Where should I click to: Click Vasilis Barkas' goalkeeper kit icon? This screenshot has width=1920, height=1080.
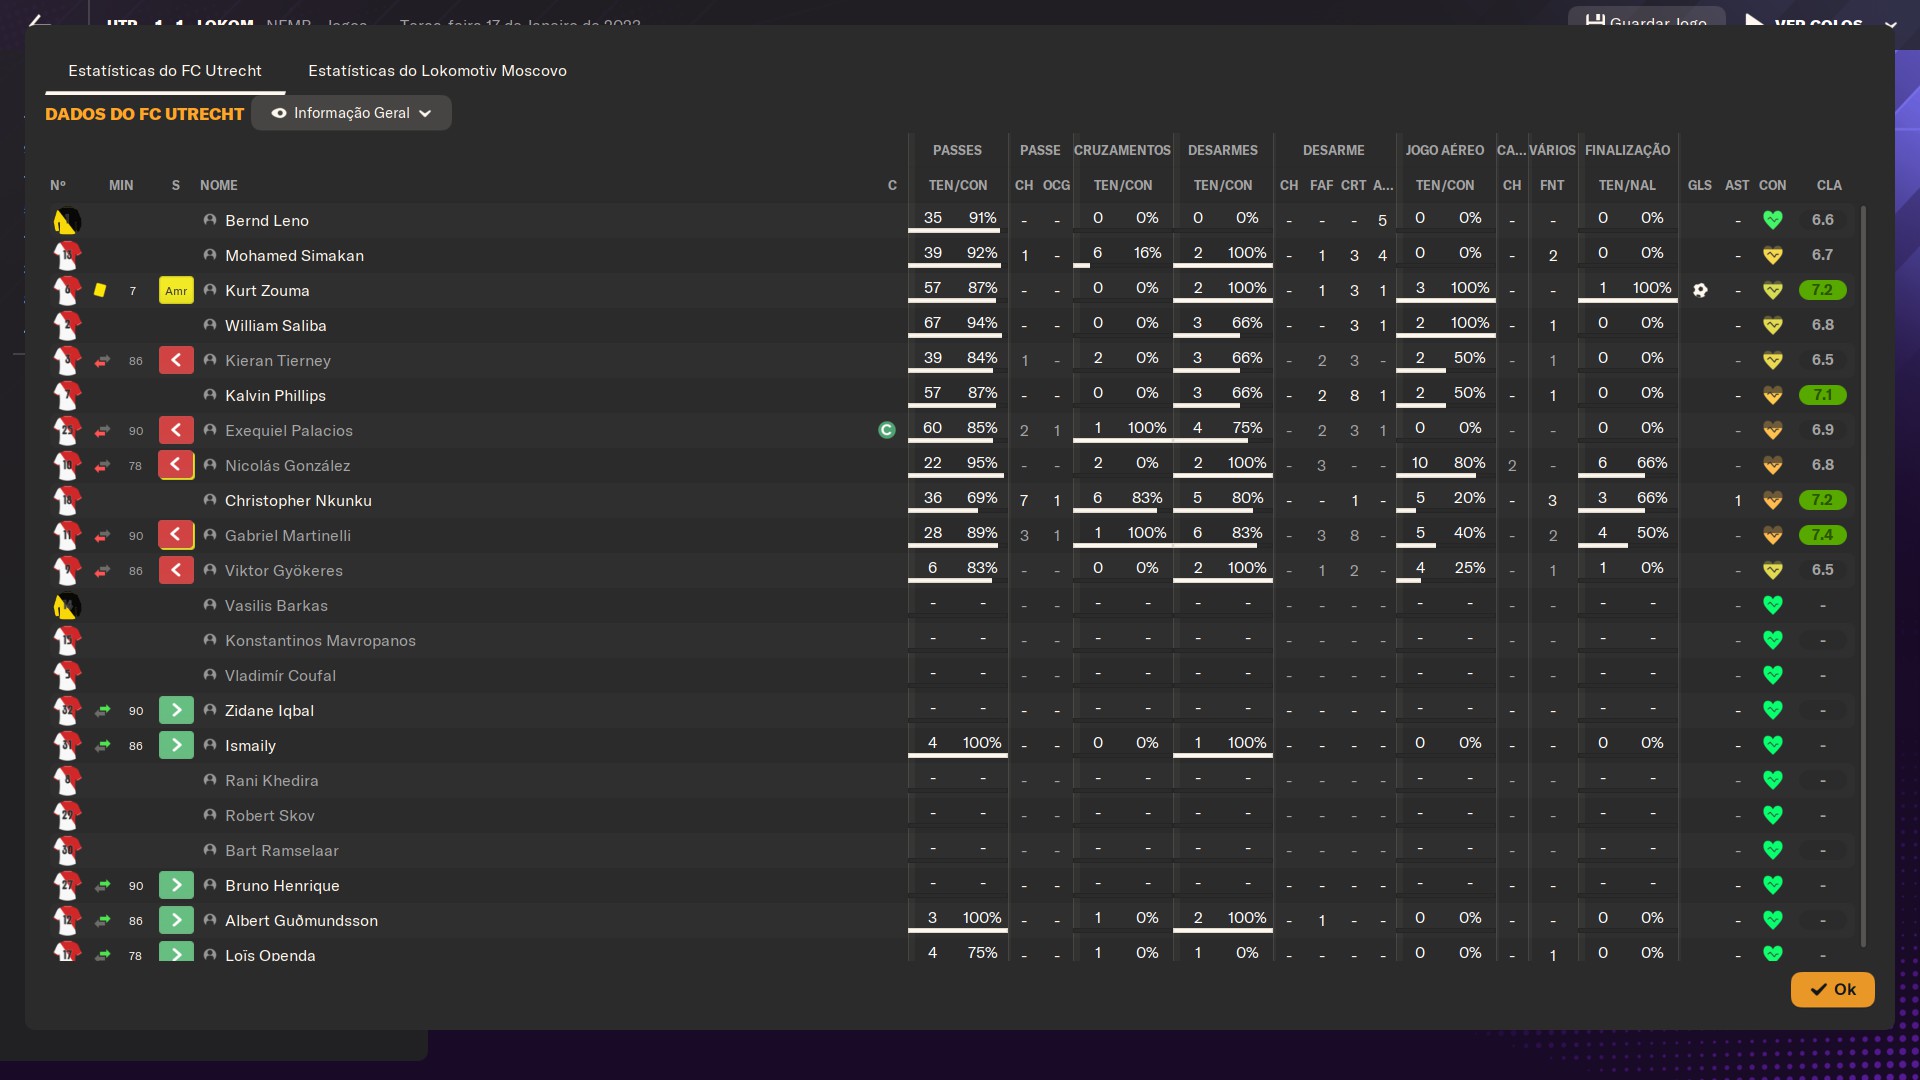coord(67,605)
